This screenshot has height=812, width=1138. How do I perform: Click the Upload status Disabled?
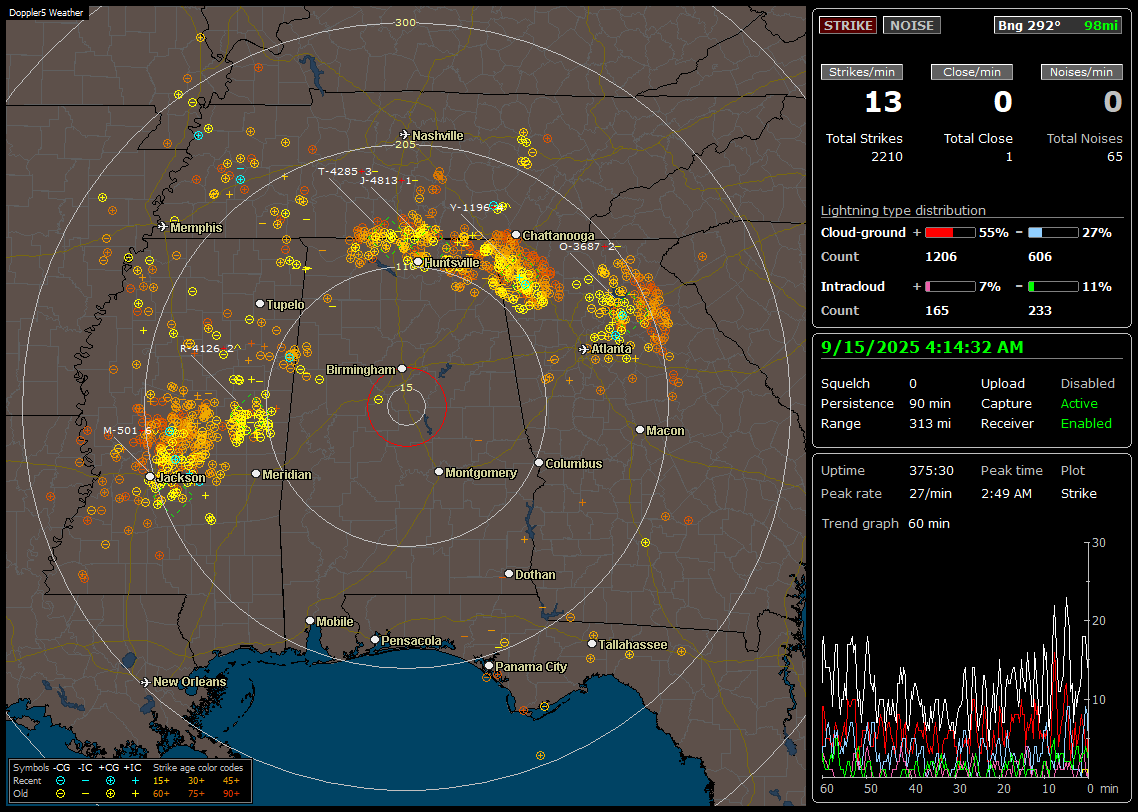(x=1087, y=384)
